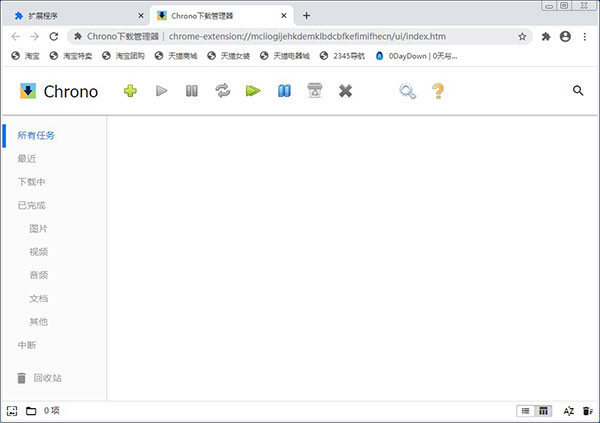Open the 淘宝特卖 bookmark
Screen dimensions: 600x423
[x=71, y=56]
